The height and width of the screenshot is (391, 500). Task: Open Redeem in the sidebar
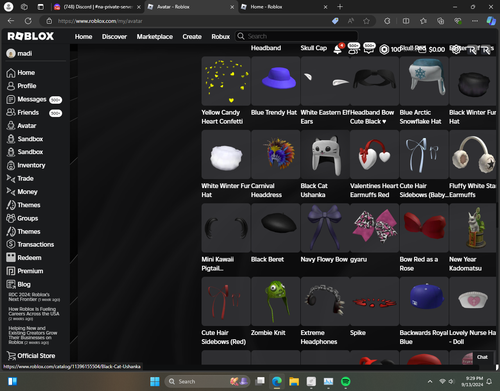(x=24, y=258)
